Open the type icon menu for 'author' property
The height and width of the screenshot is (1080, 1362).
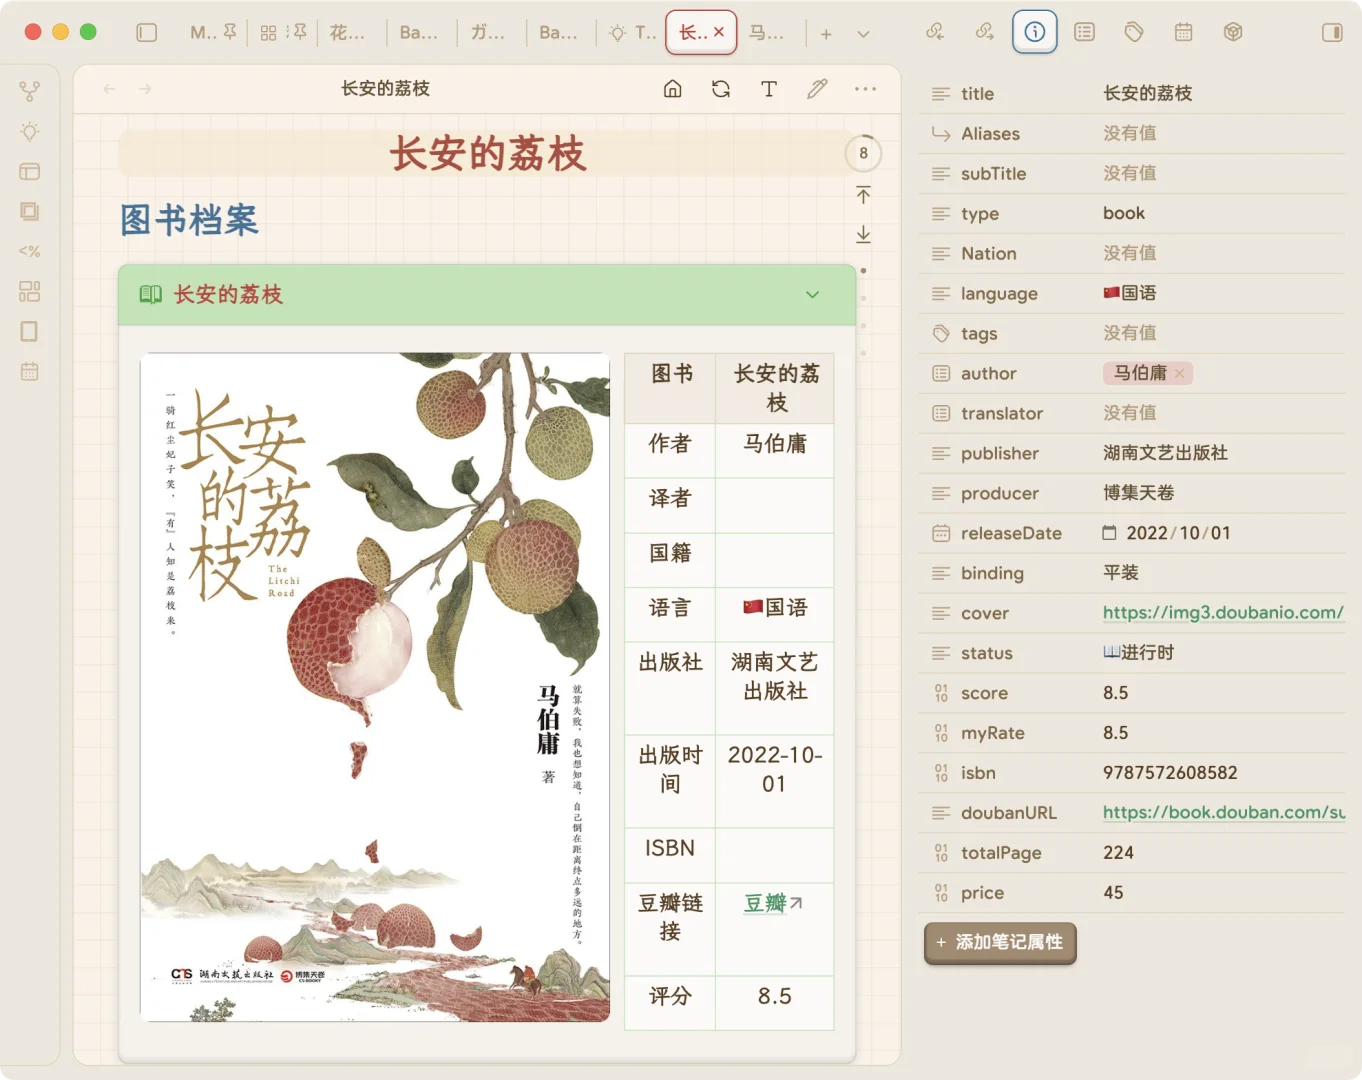coord(941,373)
